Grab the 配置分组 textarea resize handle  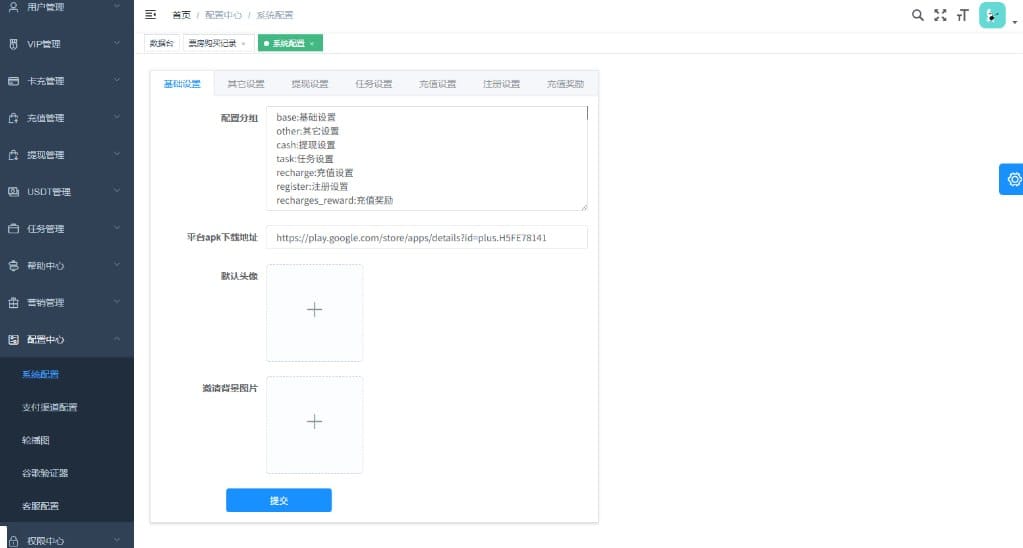pos(584,207)
